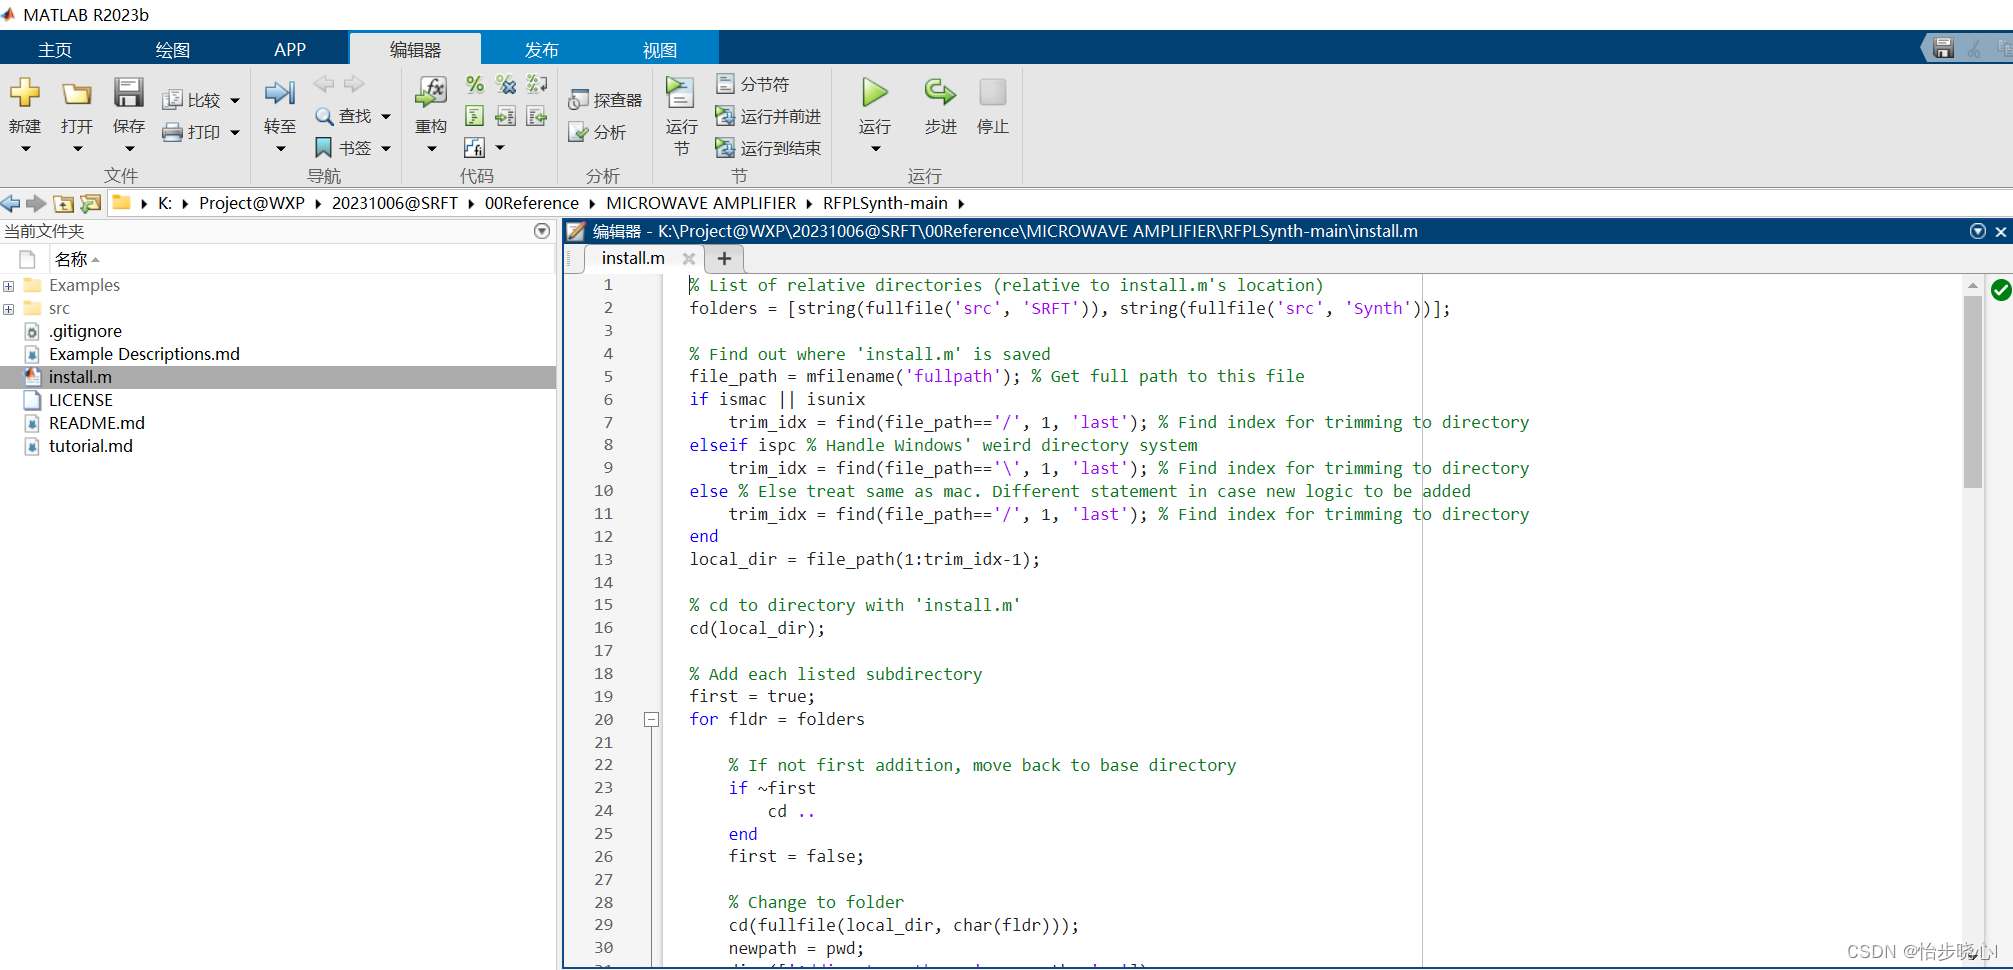Open the 打印 dropdown arrow
Image resolution: width=2013 pixels, height=970 pixels.
[235, 132]
